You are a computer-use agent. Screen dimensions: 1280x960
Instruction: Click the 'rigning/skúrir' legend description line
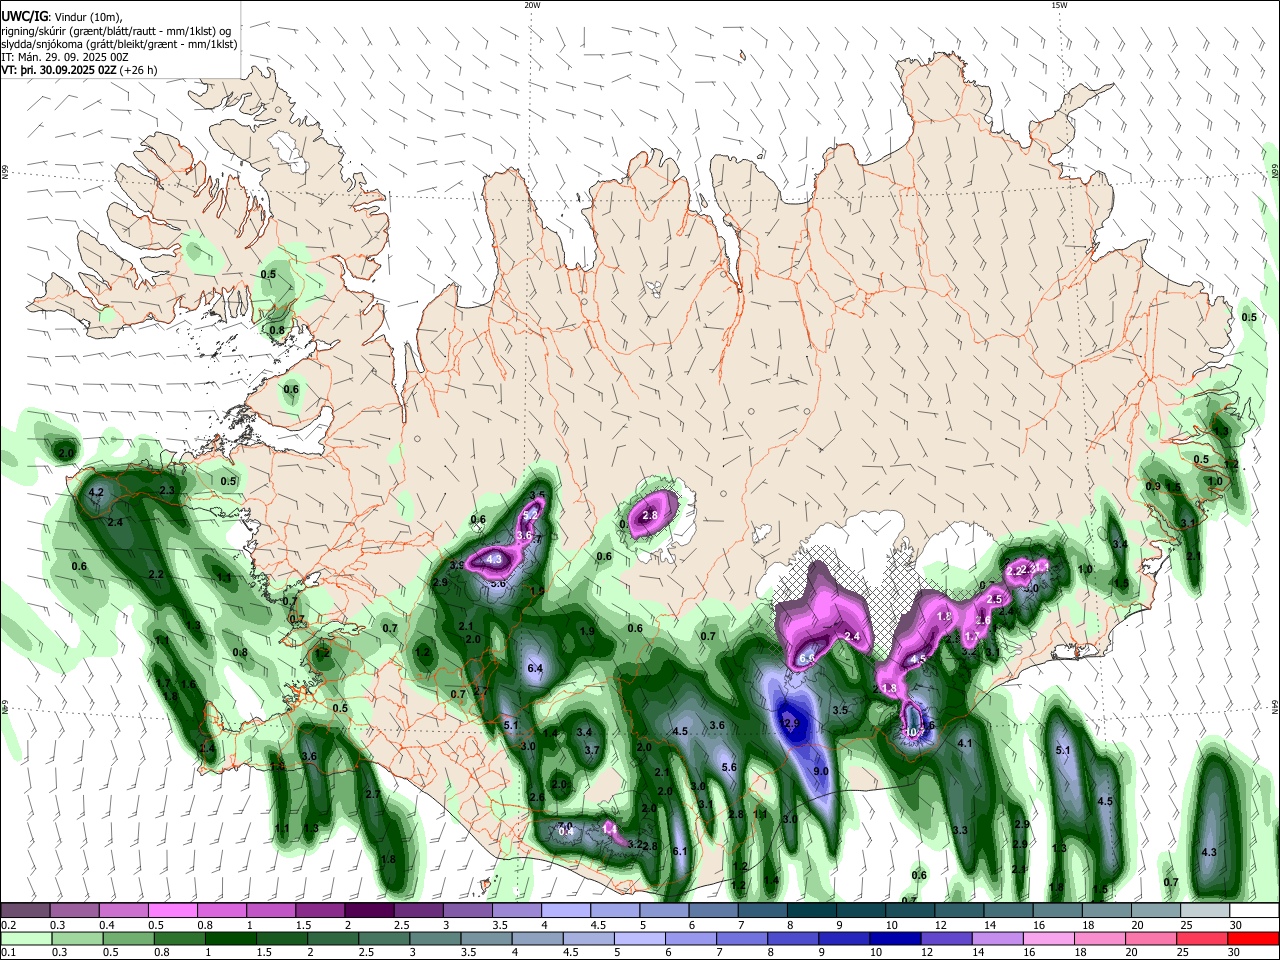click(x=116, y=31)
